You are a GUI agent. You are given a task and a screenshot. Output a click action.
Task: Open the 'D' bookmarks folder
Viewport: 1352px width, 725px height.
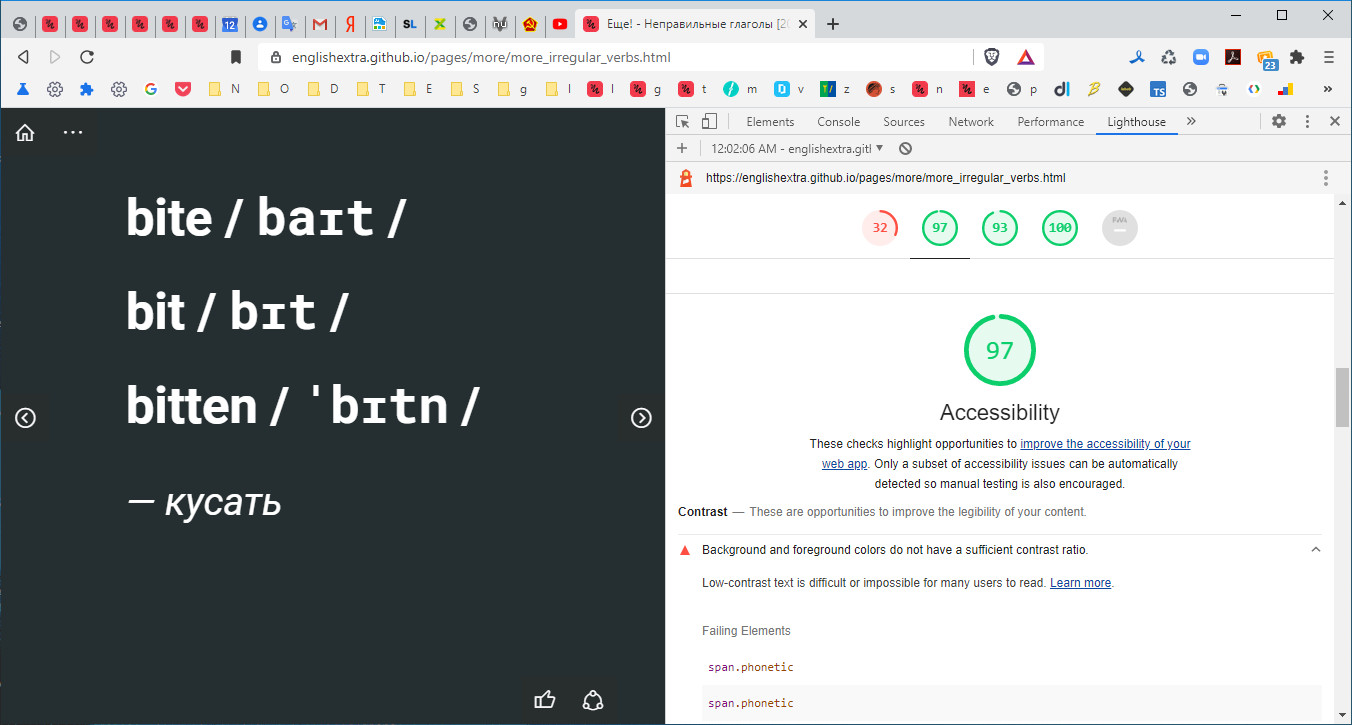pos(323,89)
